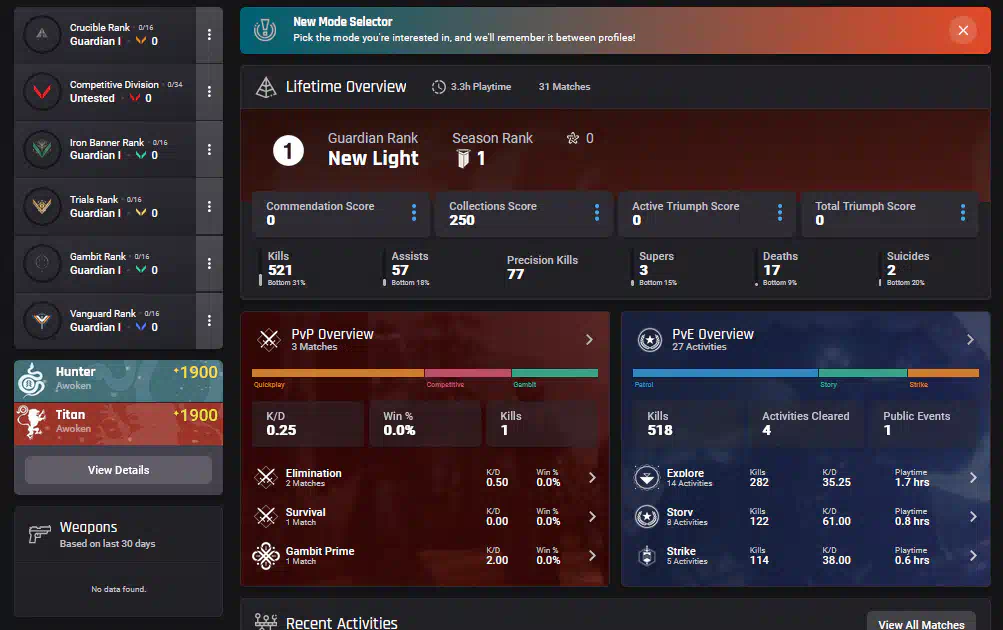Dismiss the New Mode Selector banner
1003x630 pixels.
(x=963, y=30)
